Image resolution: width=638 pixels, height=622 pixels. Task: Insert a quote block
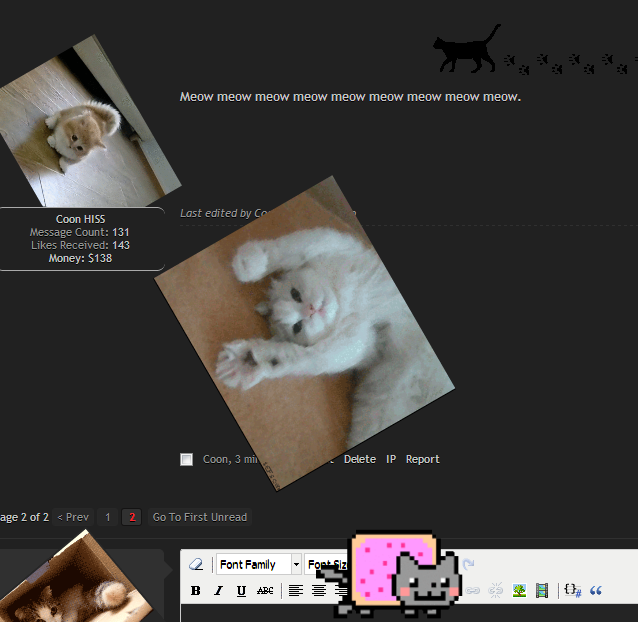click(596, 591)
